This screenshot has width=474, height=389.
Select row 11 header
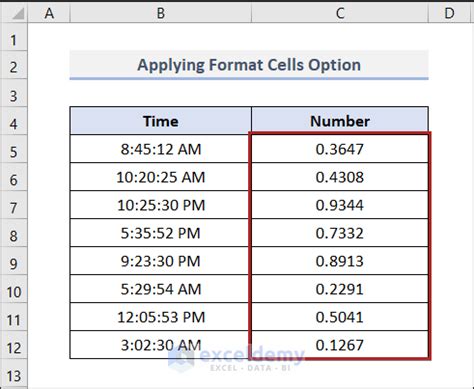click(x=14, y=317)
